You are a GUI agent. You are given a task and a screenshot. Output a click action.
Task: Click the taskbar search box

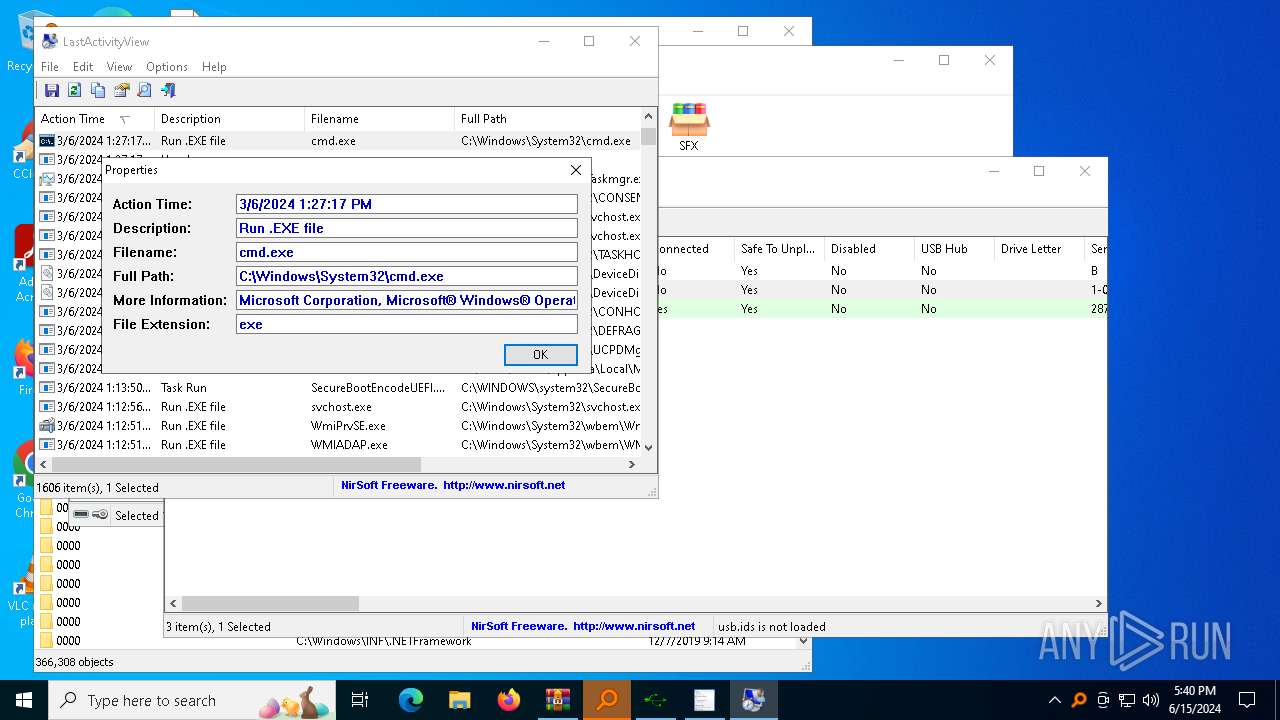(192, 700)
